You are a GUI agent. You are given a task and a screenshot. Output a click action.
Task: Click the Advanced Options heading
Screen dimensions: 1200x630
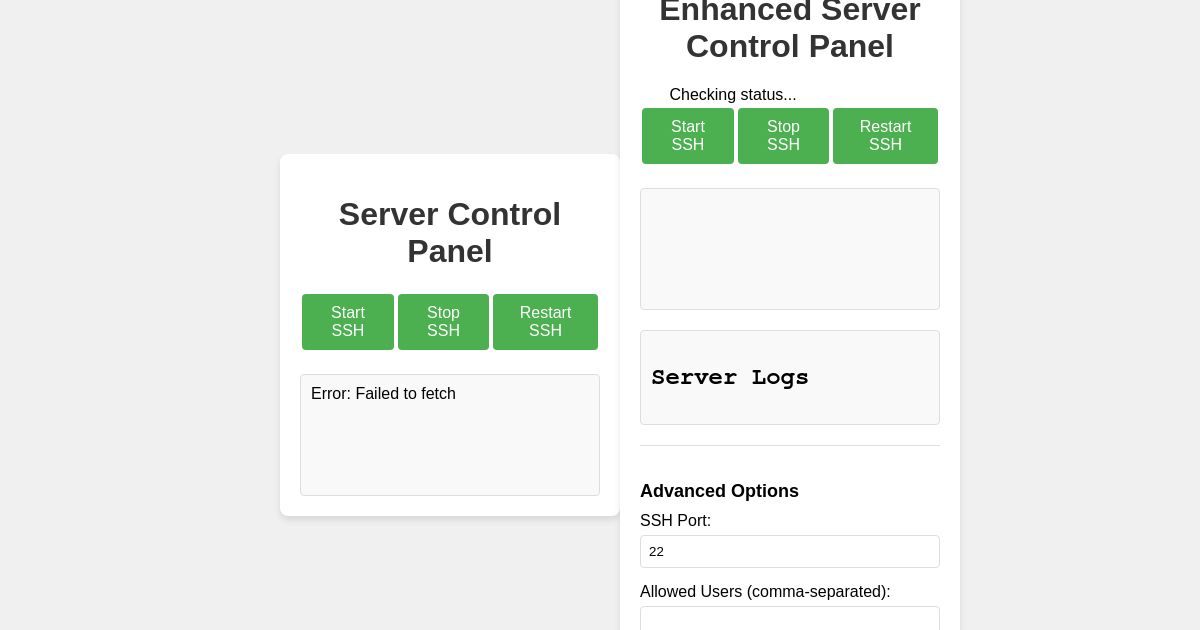click(719, 491)
